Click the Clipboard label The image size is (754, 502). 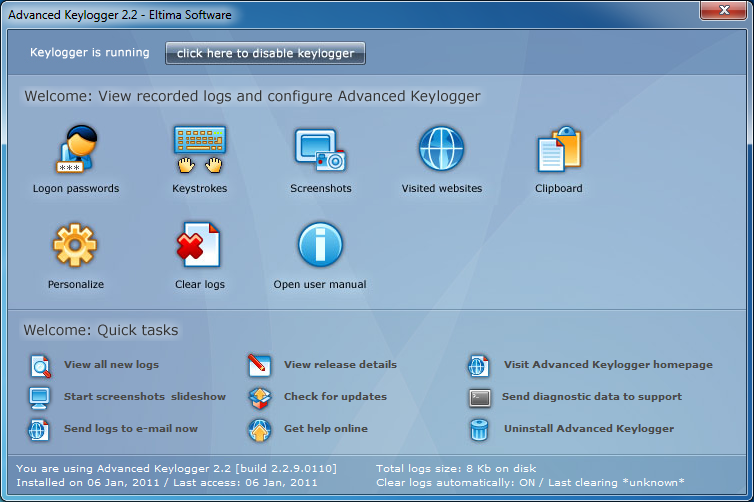(x=559, y=188)
